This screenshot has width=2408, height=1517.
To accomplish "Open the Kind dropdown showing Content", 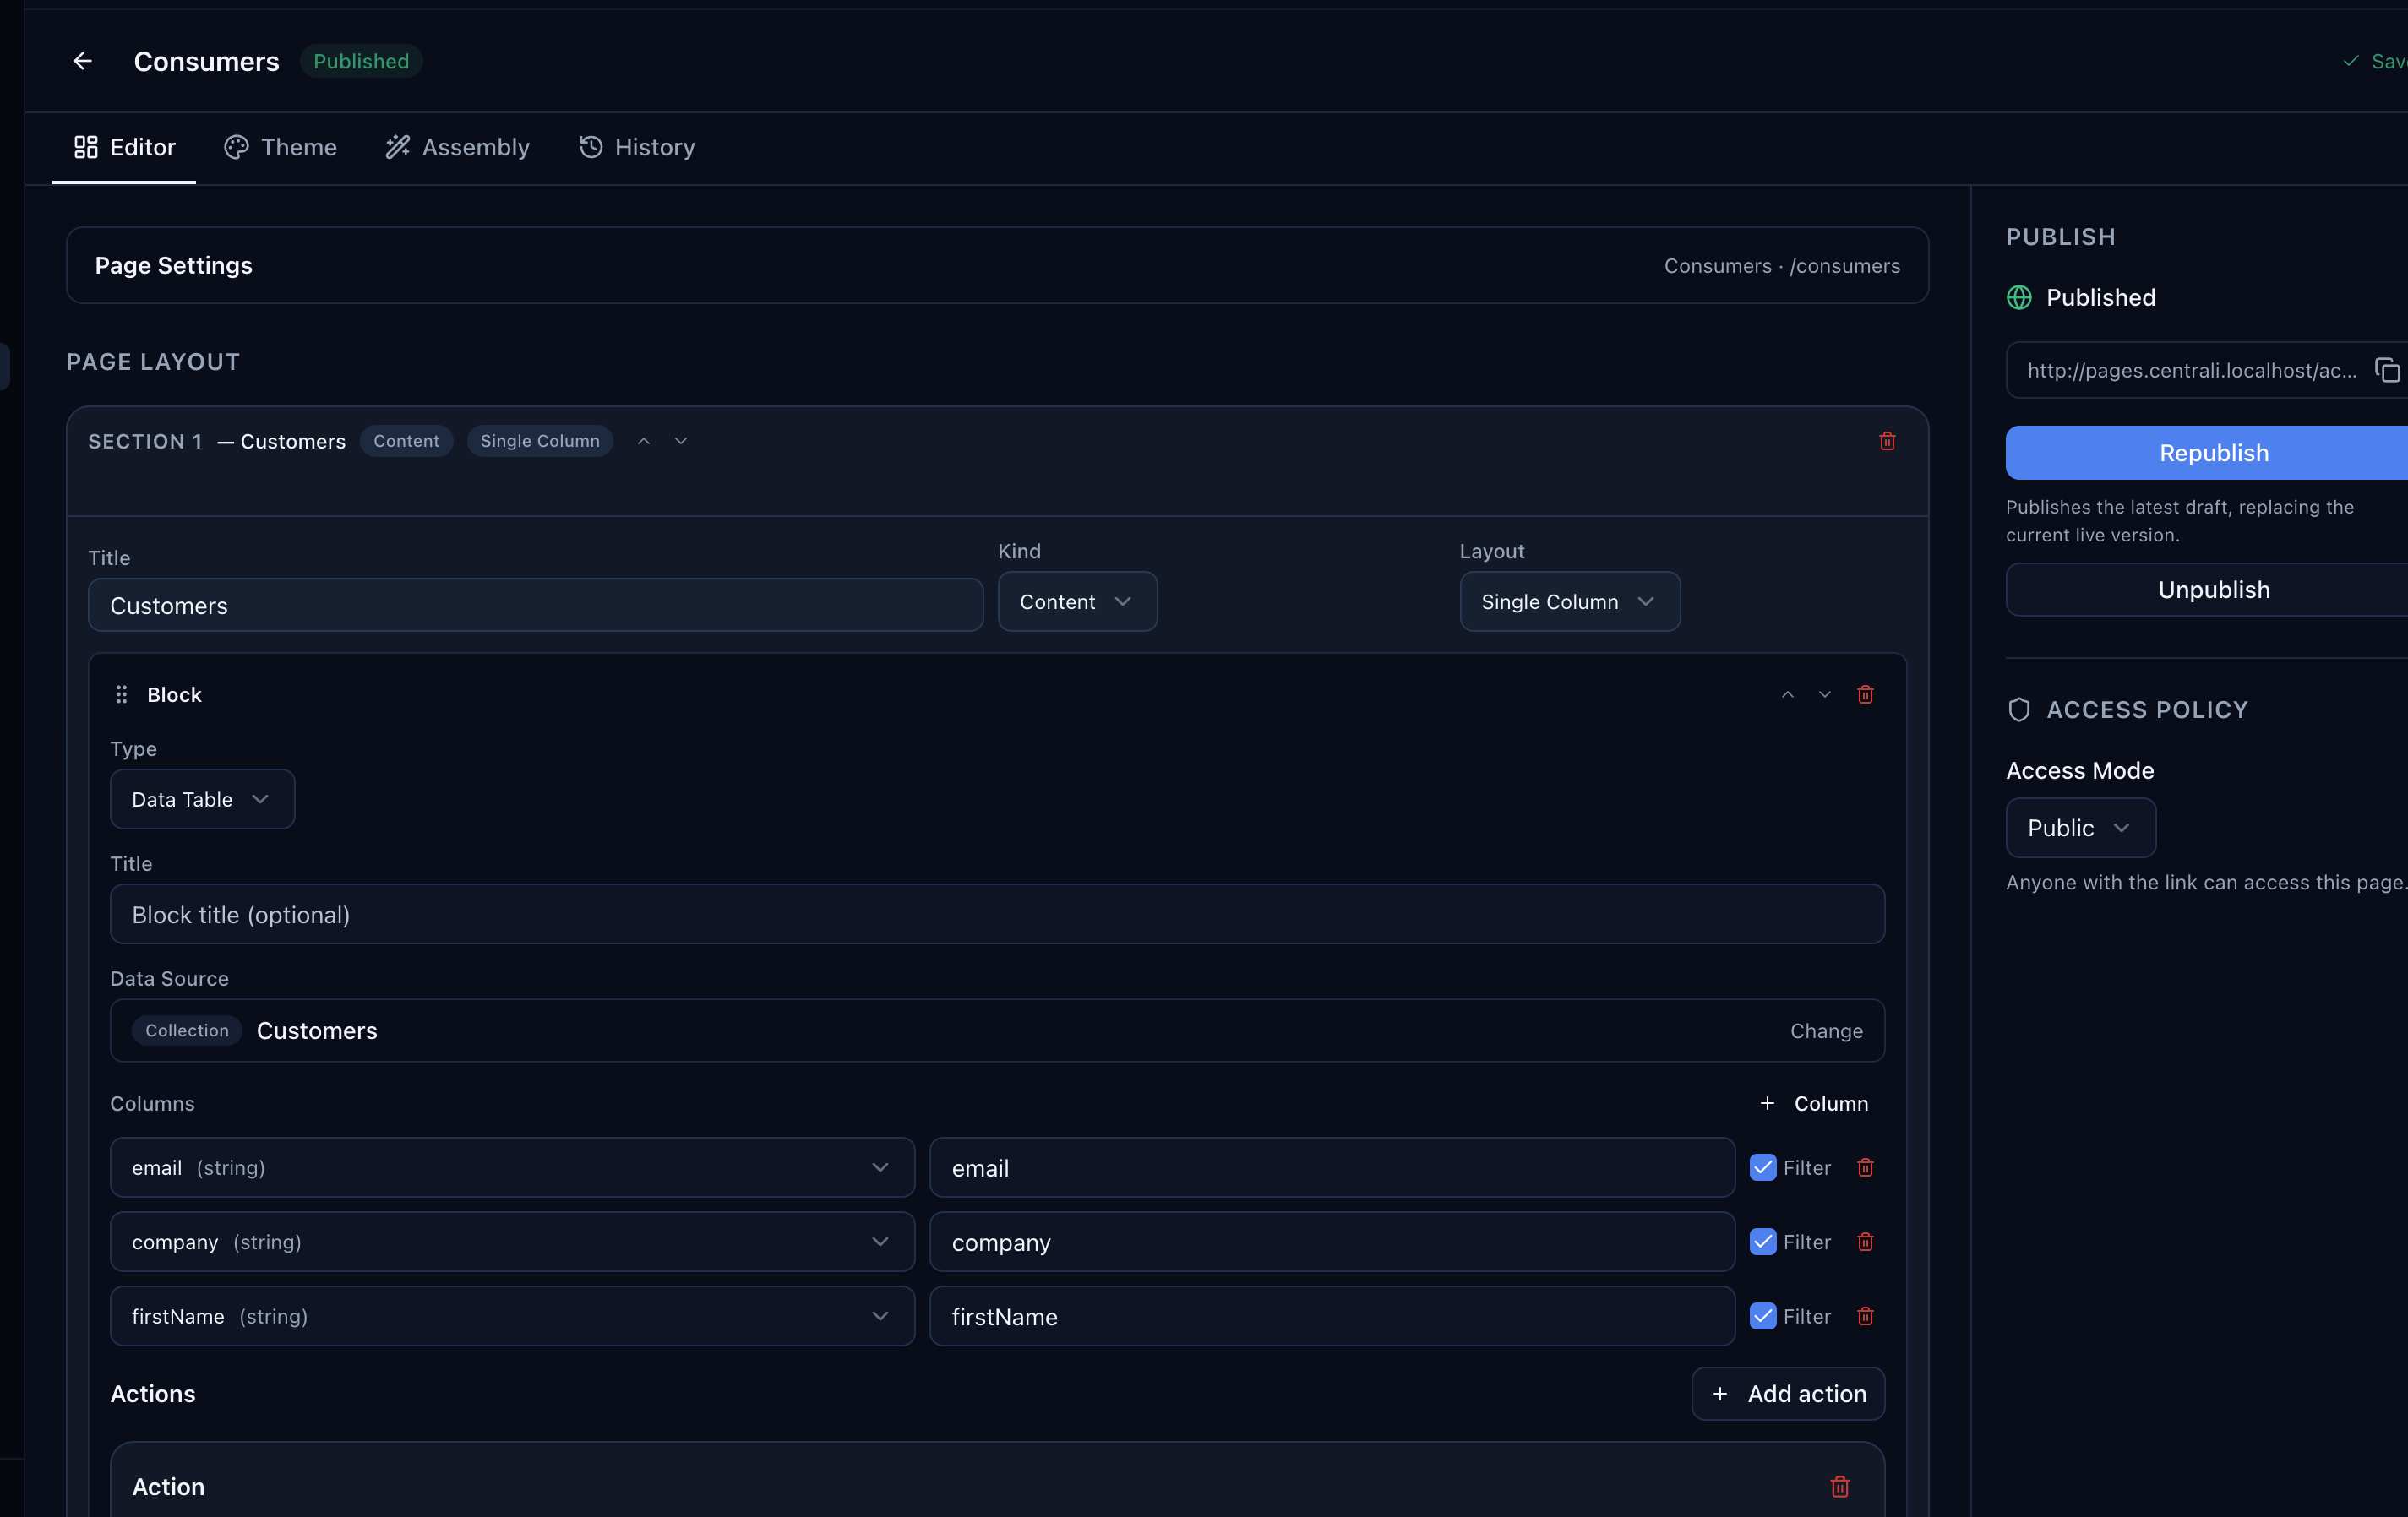I will pyautogui.click(x=1077, y=601).
